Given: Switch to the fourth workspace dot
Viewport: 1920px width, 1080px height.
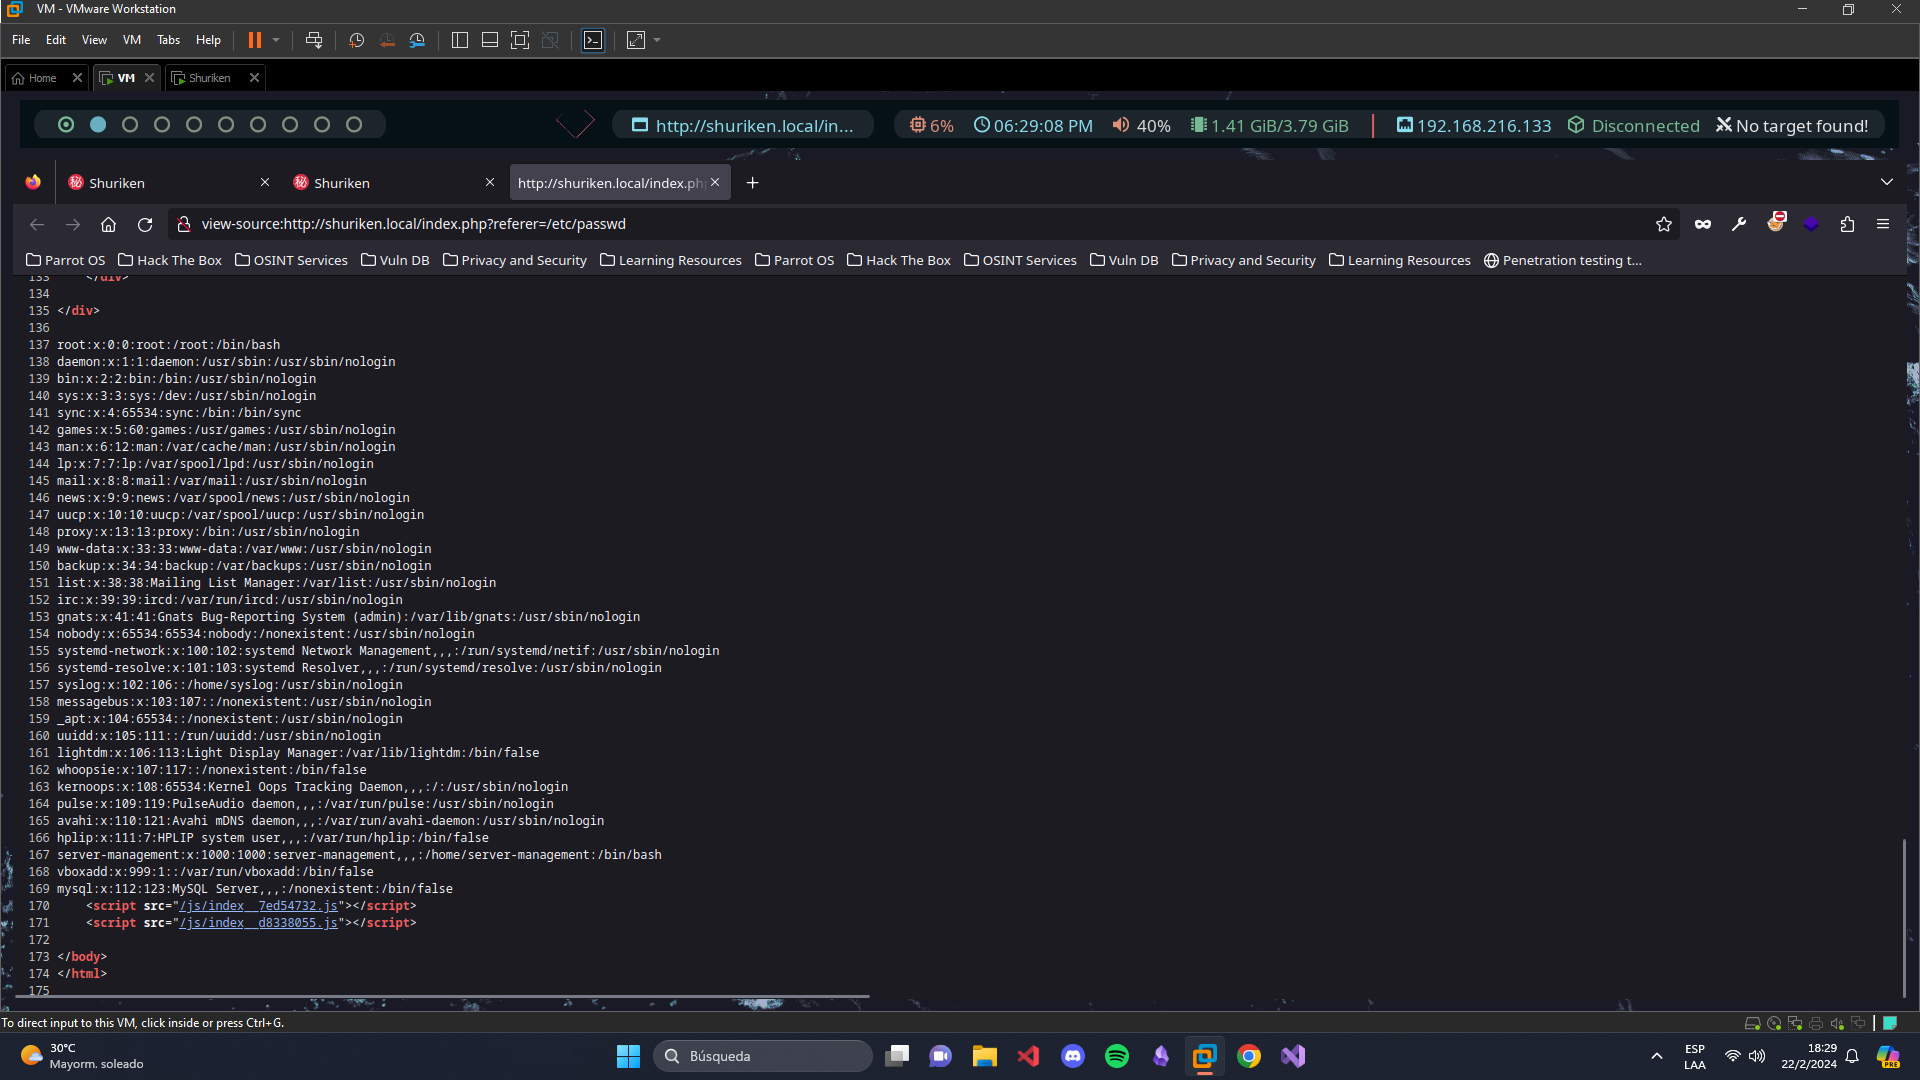Looking at the screenshot, I should [162, 125].
